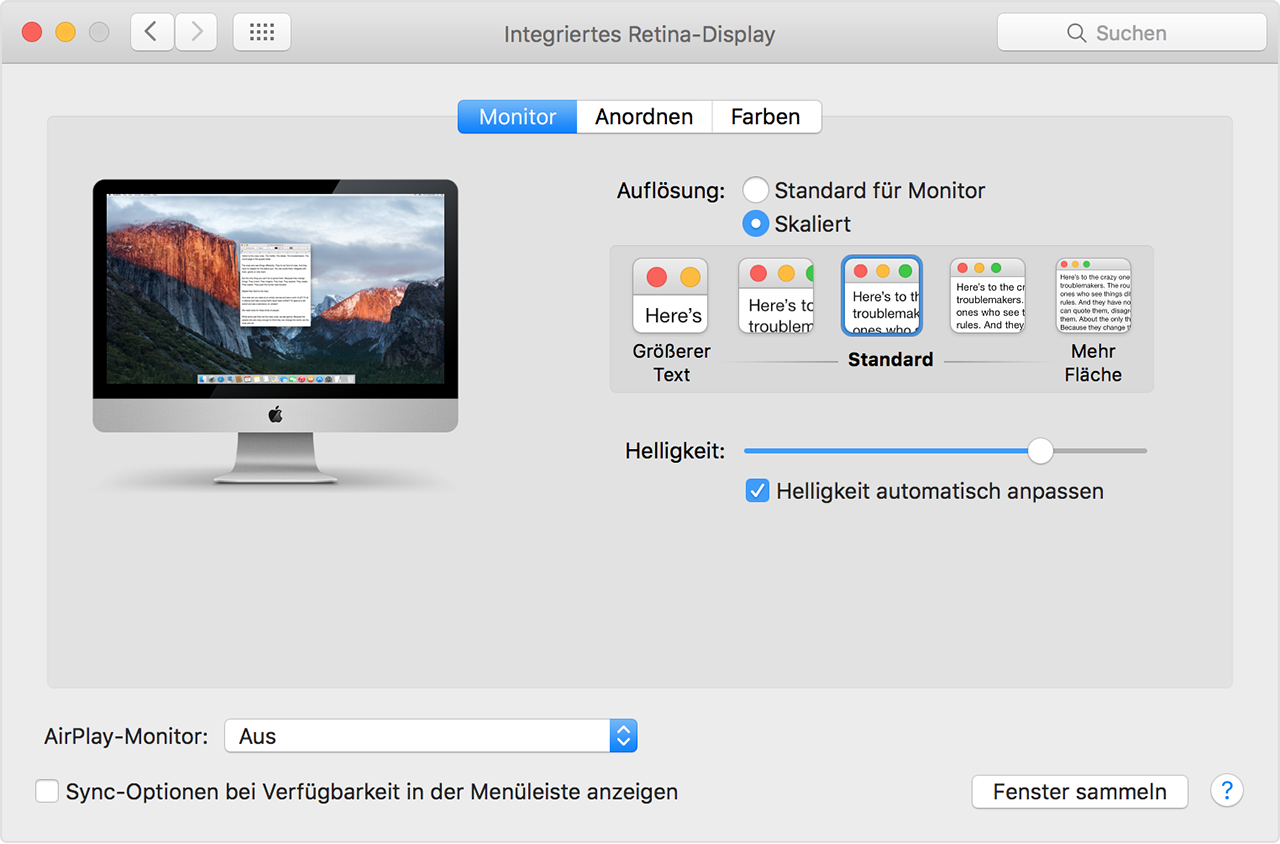Viewport: 1280px width, 844px height.
Task: Go back with the left arrow button
Action: pos(152,32)
